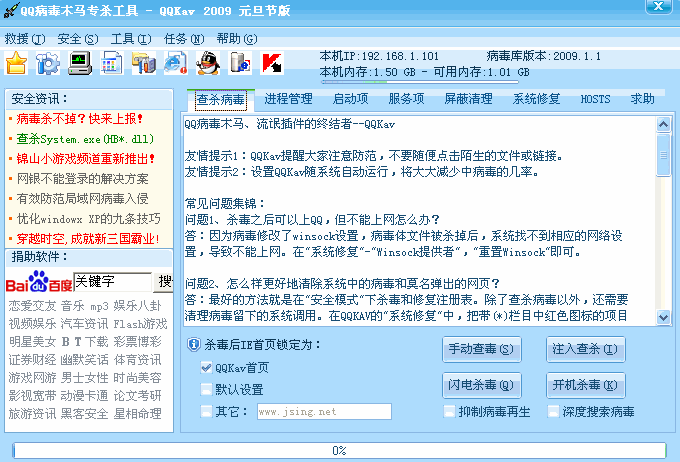The image size is (680, 462).
Task: Click the text area vertical scrollbar thumb
Action: point(663,155)
